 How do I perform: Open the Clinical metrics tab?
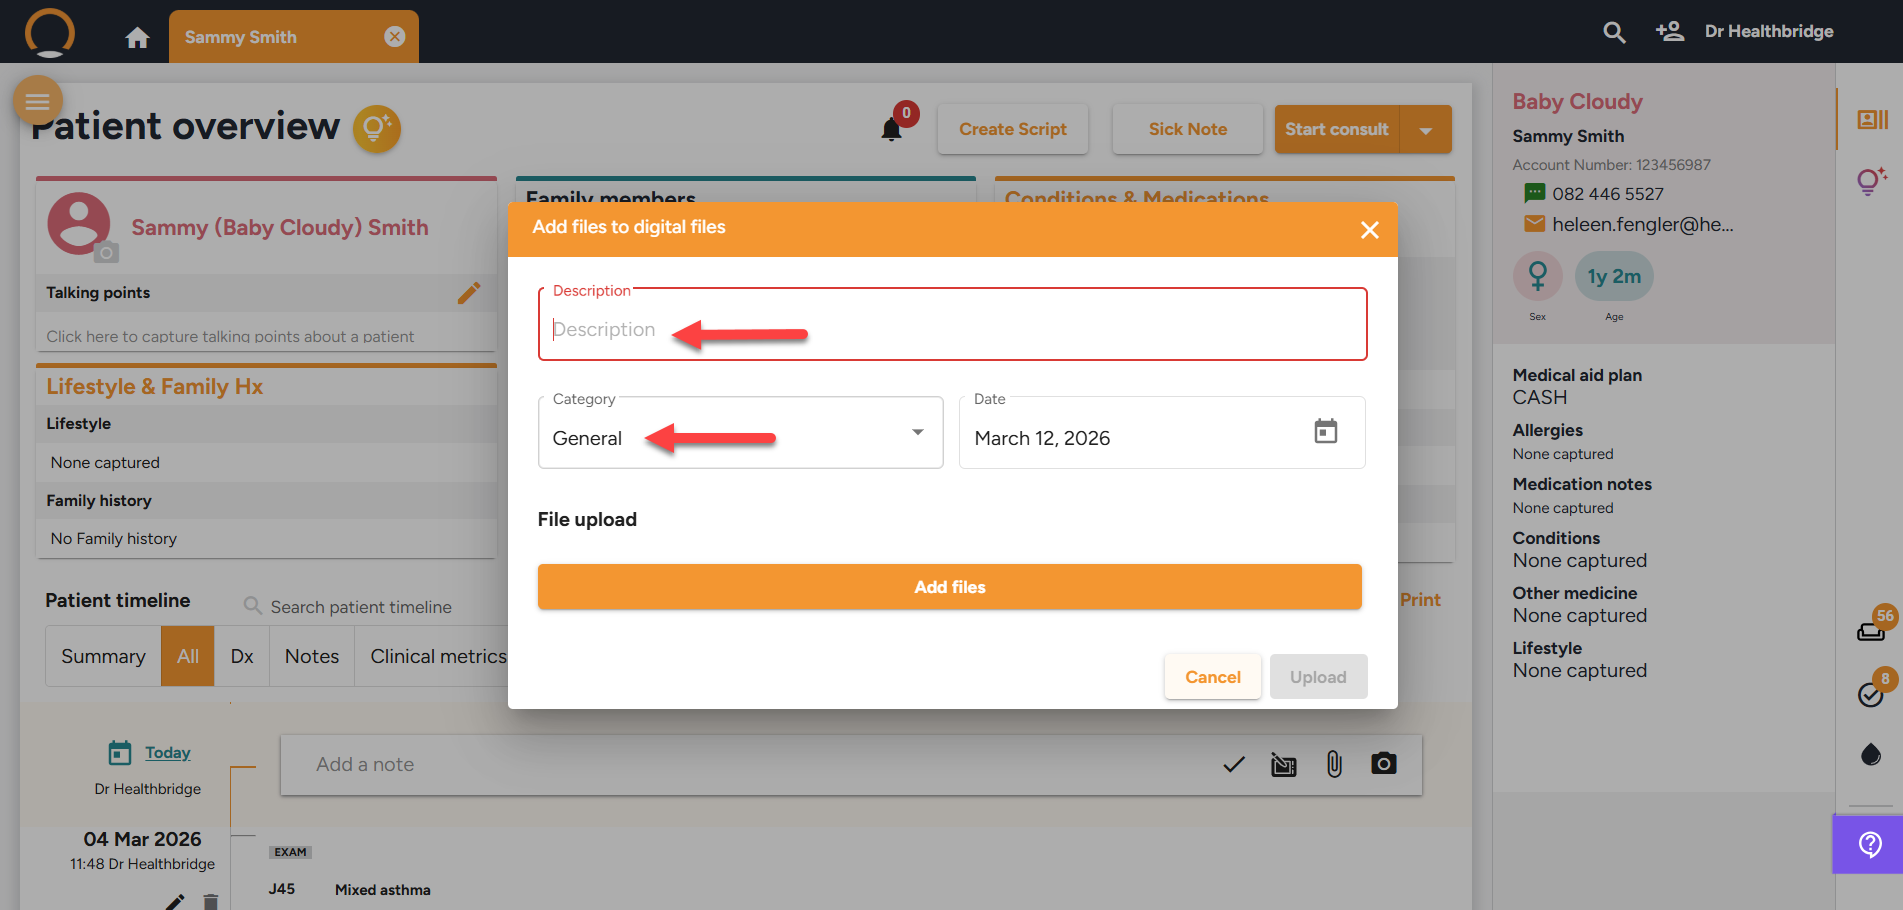(x=437, y=657)
